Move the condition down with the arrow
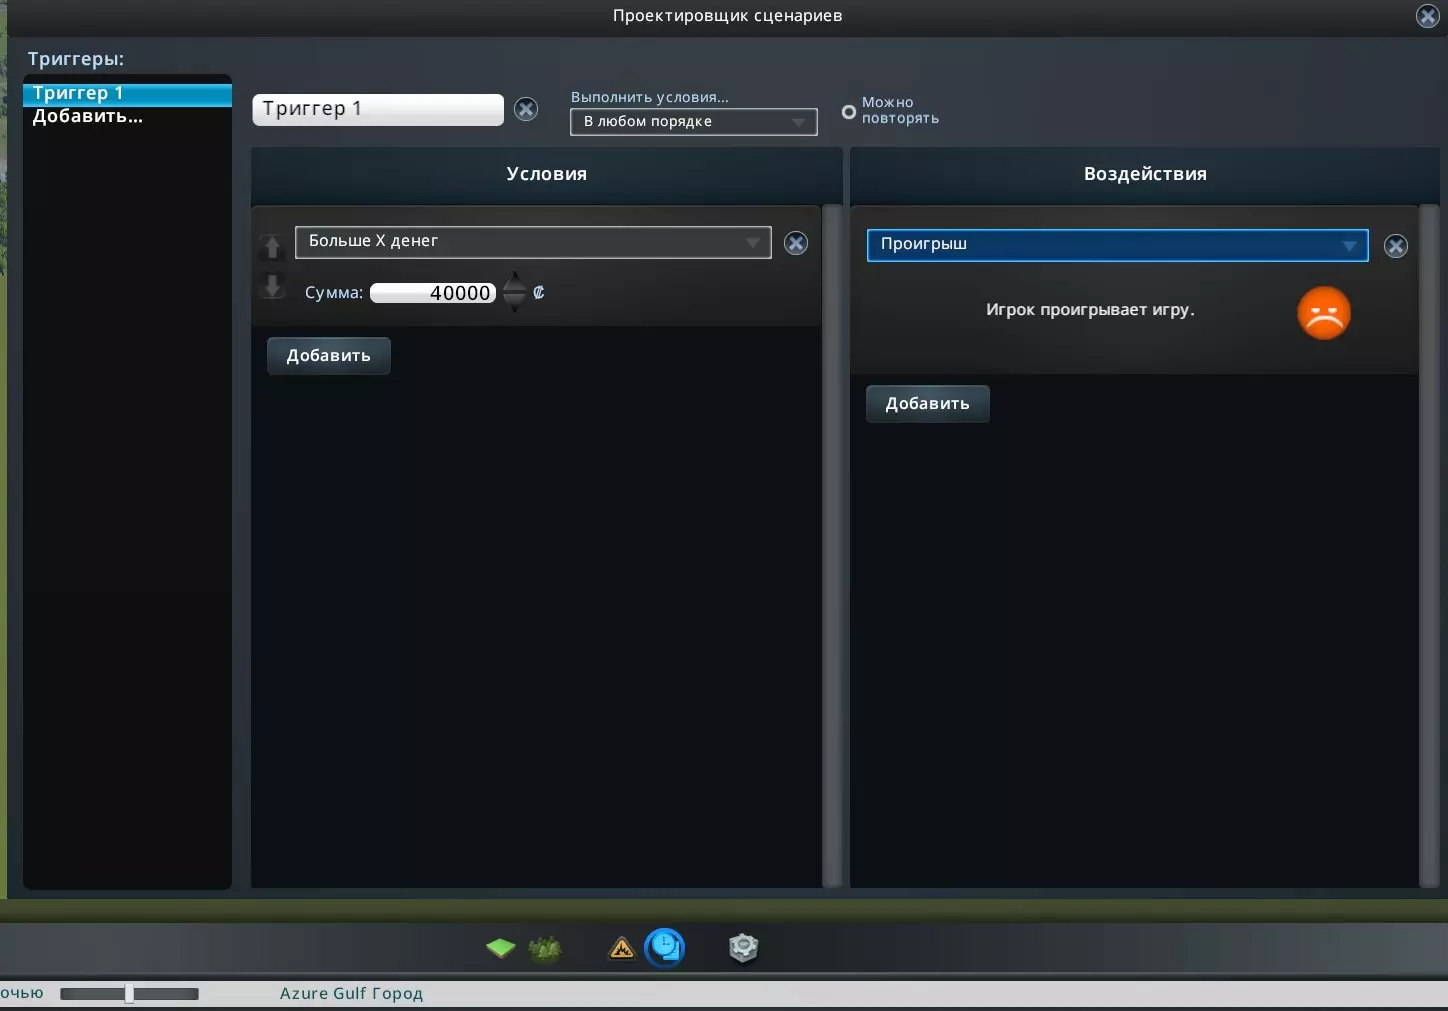Image resolution: width=1448 pixels, height=1011 pixels. coord(272,286)
